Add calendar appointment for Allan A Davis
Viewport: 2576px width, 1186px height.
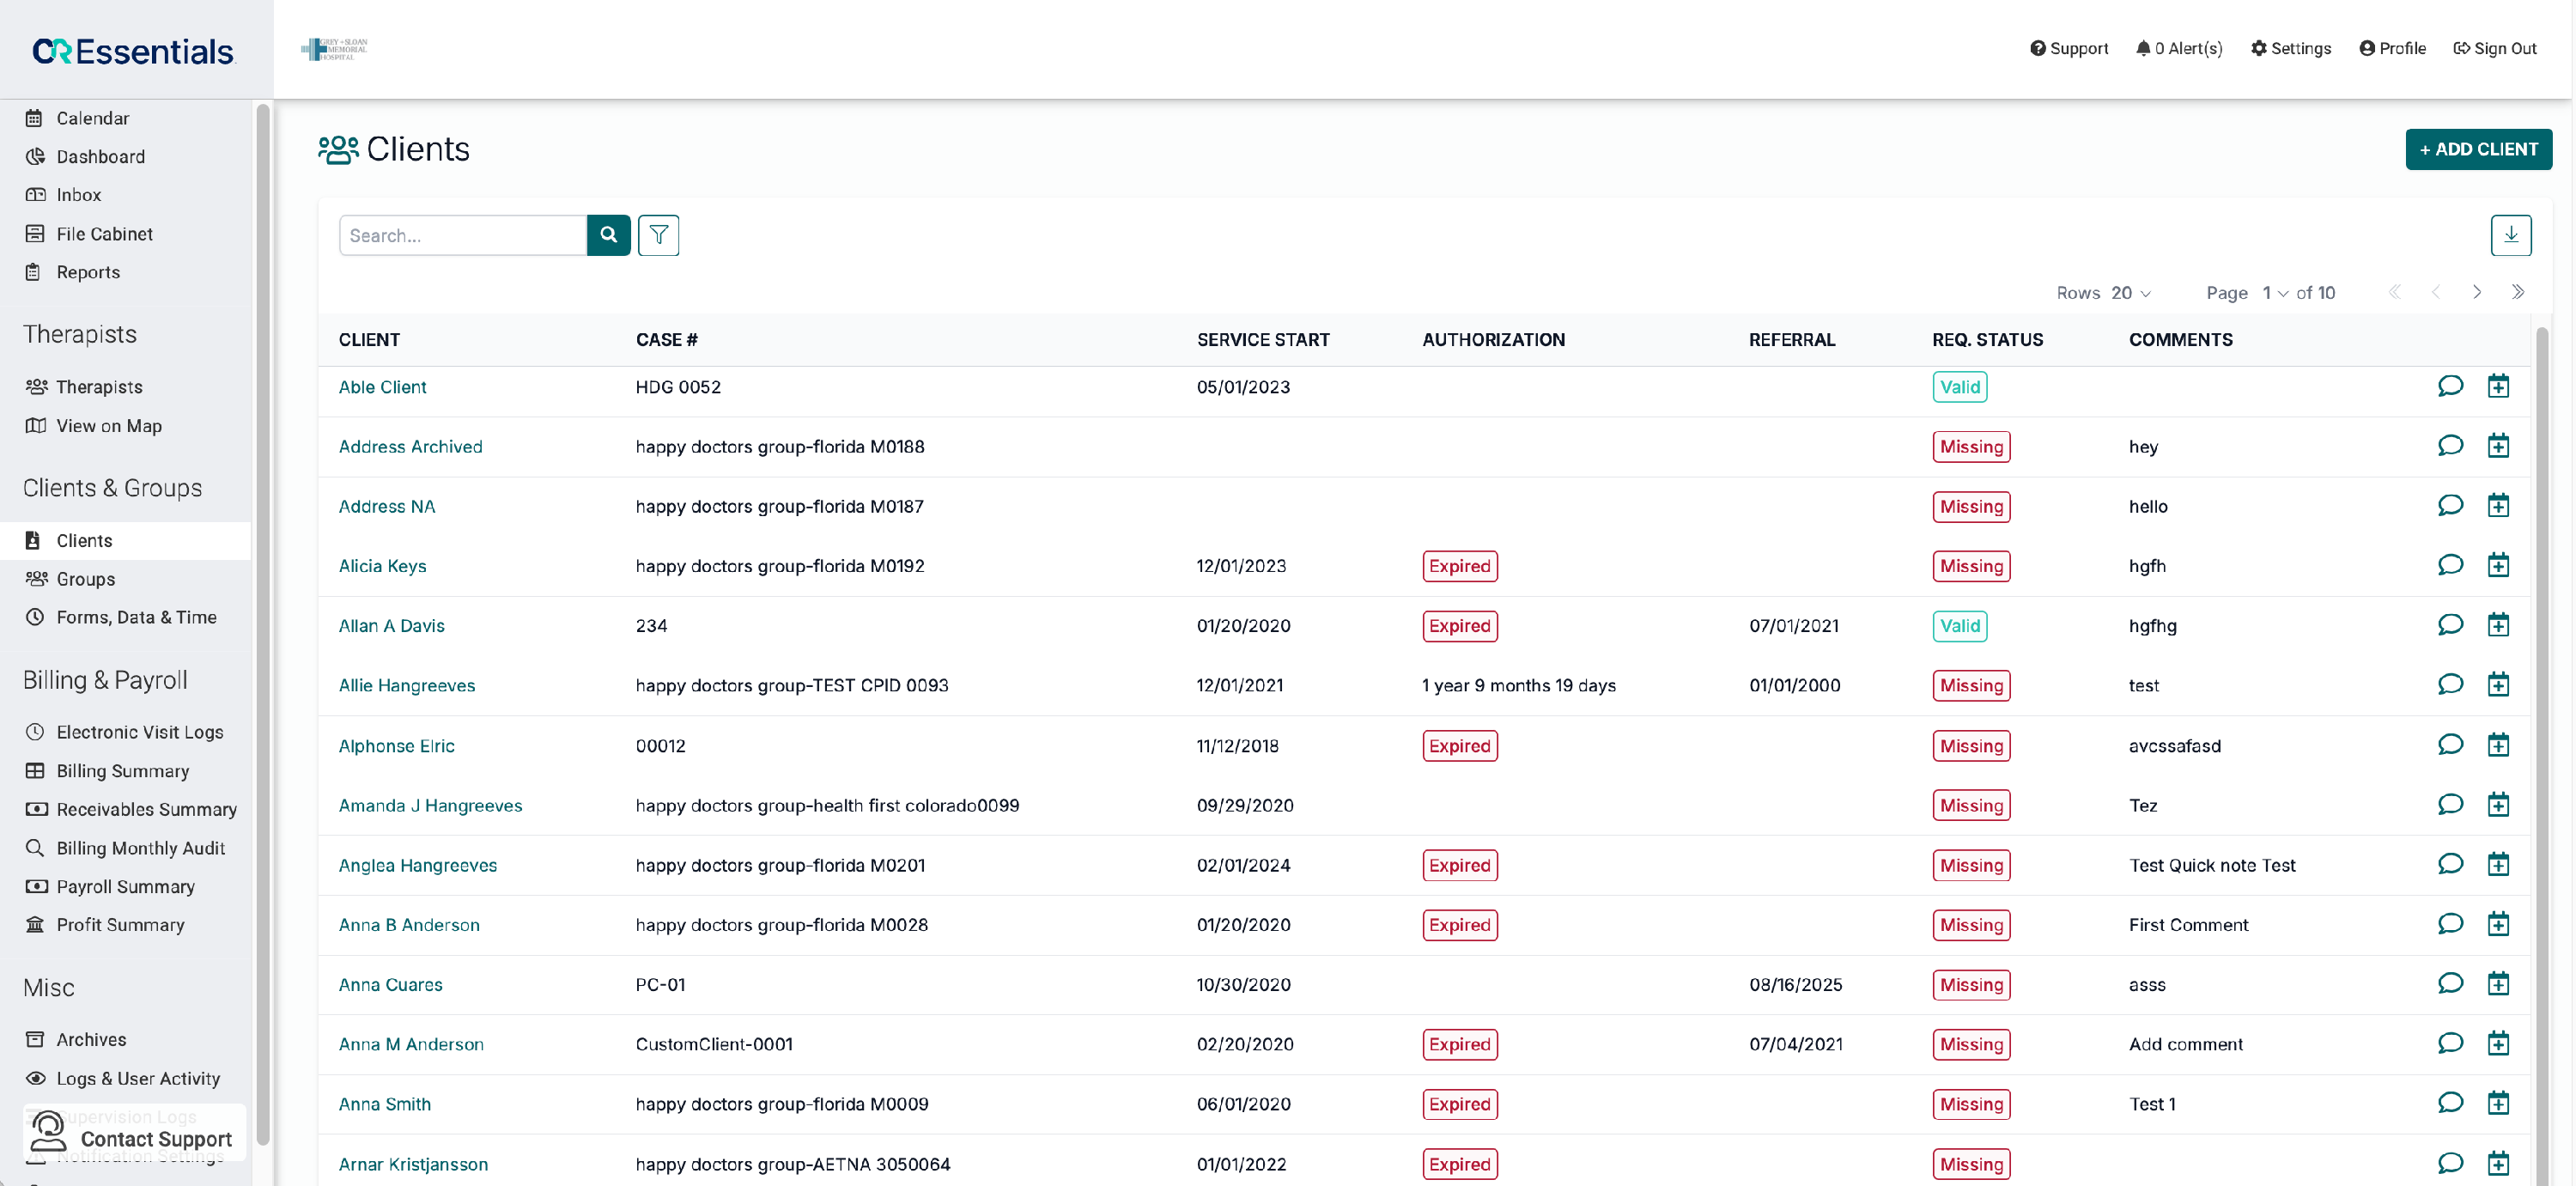pos(2498,626)
